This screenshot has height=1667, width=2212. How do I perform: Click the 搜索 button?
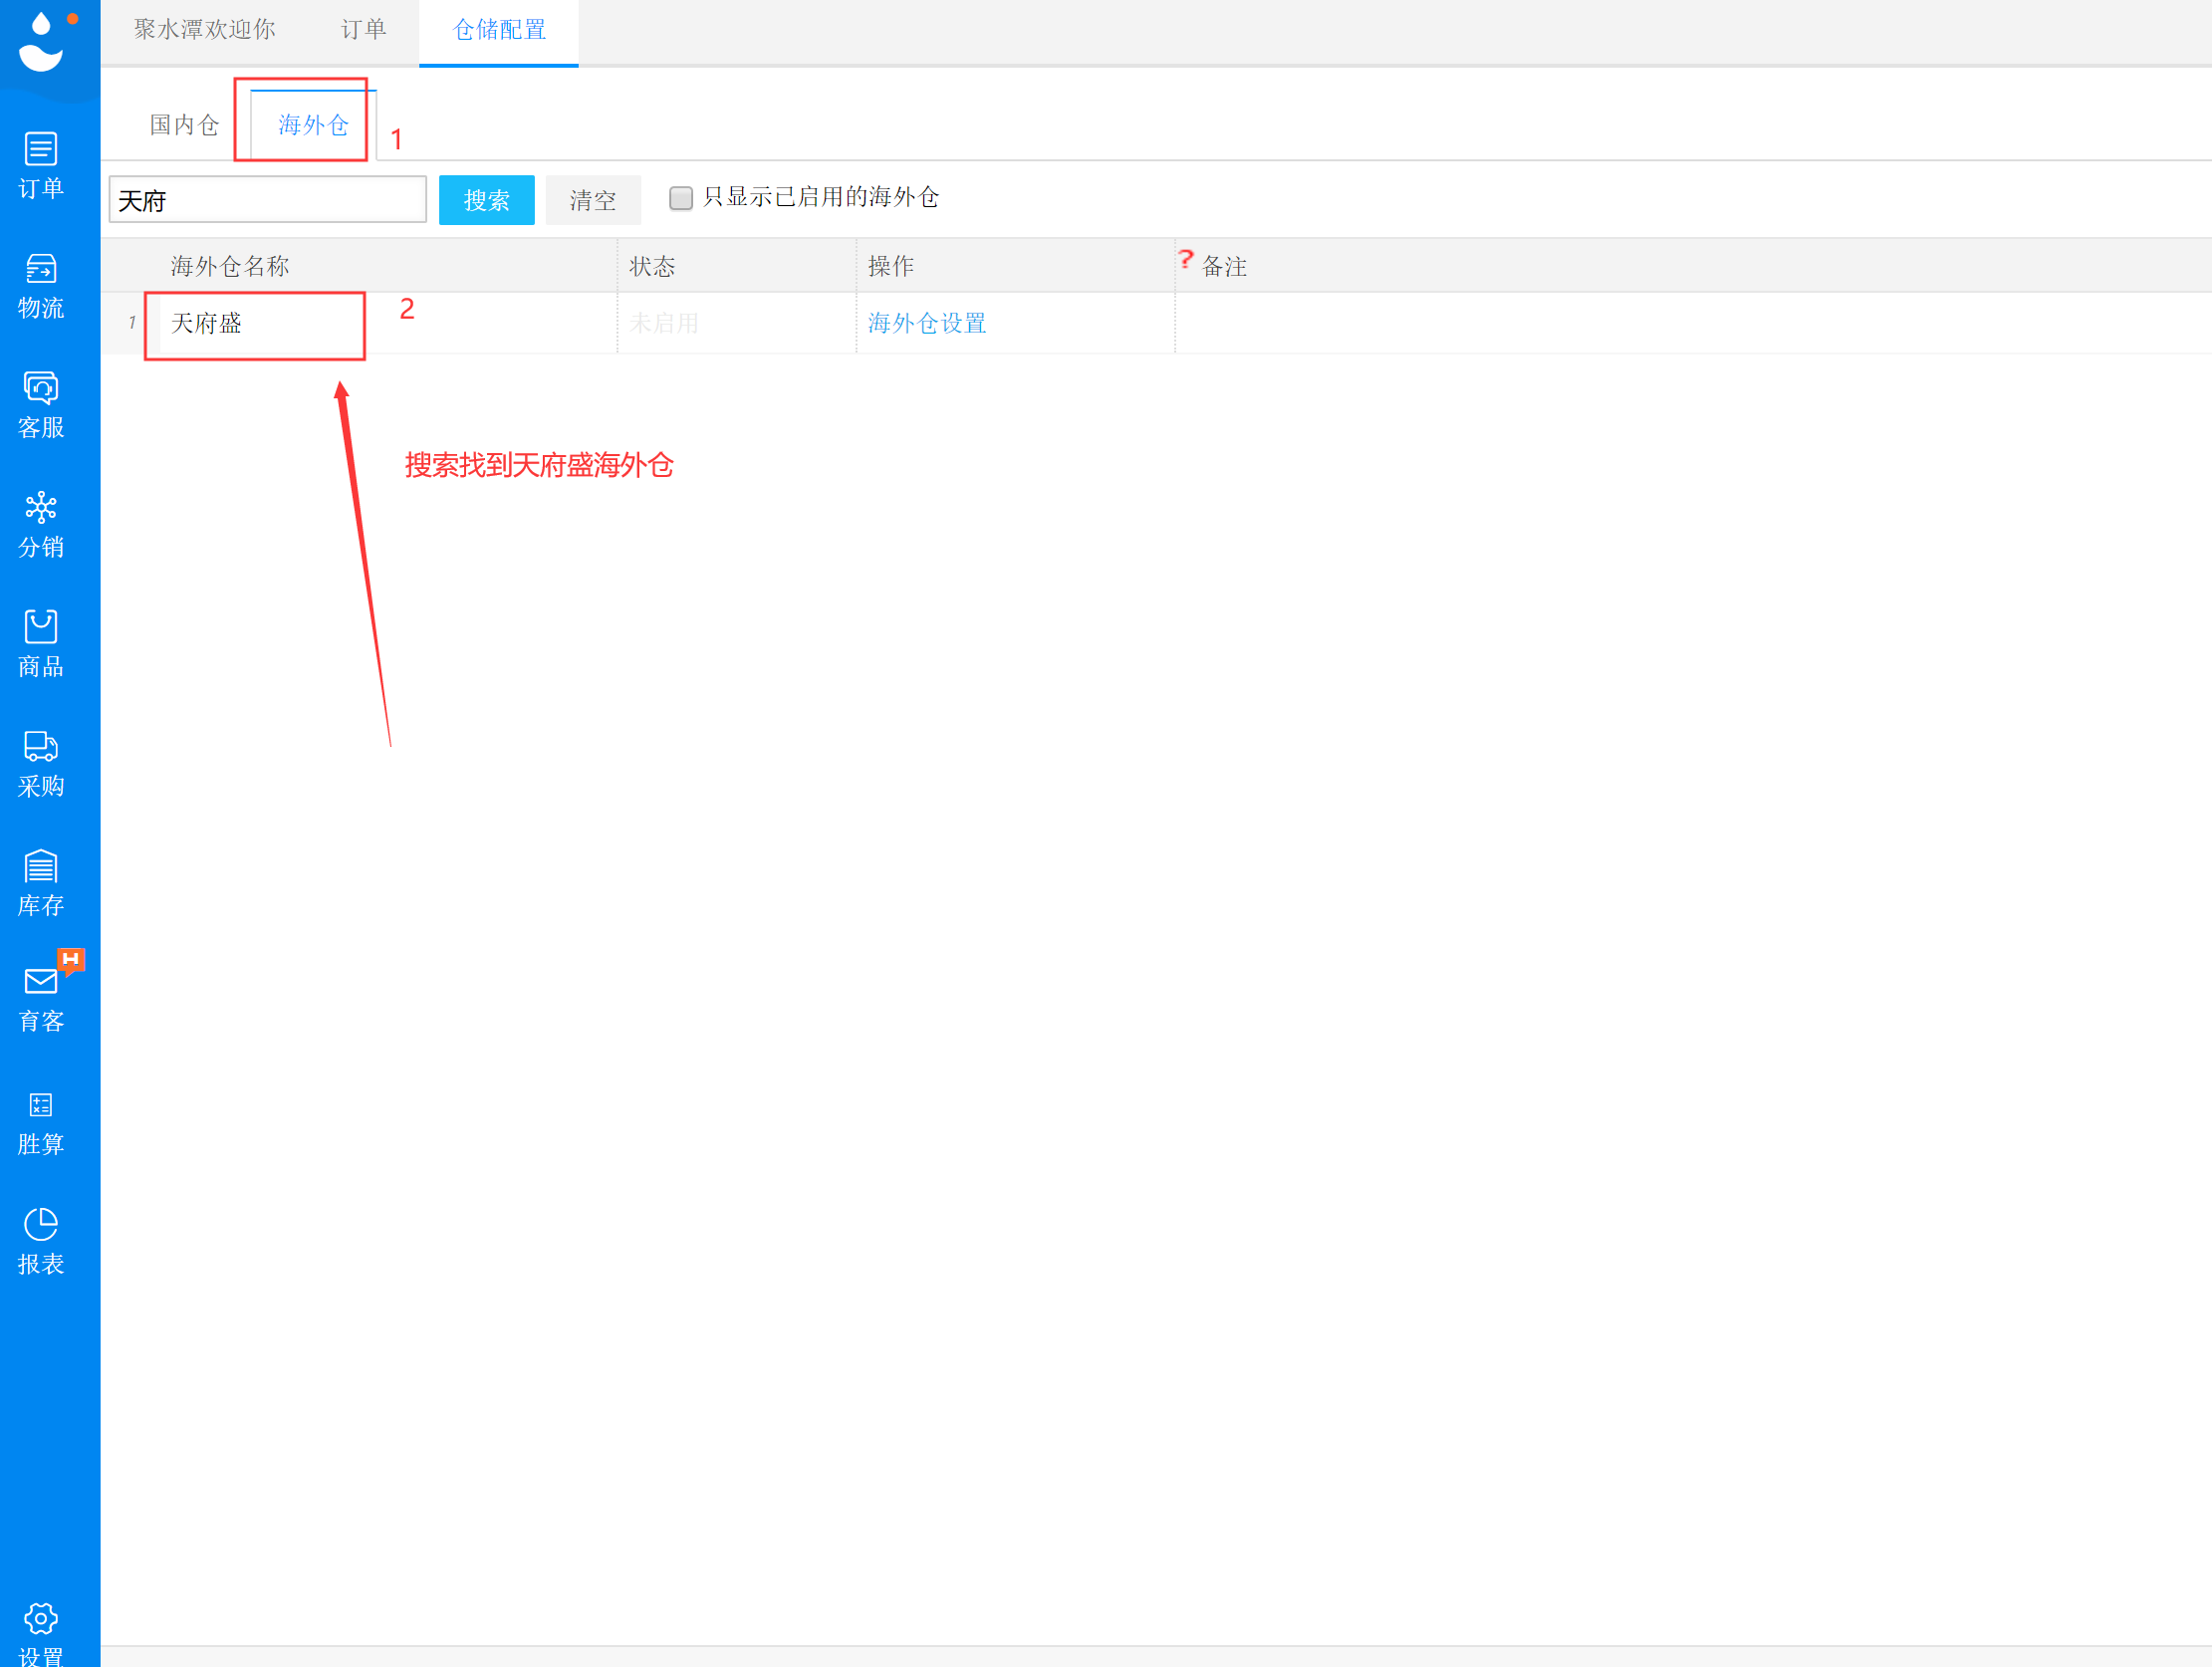(x=486, y=199)
